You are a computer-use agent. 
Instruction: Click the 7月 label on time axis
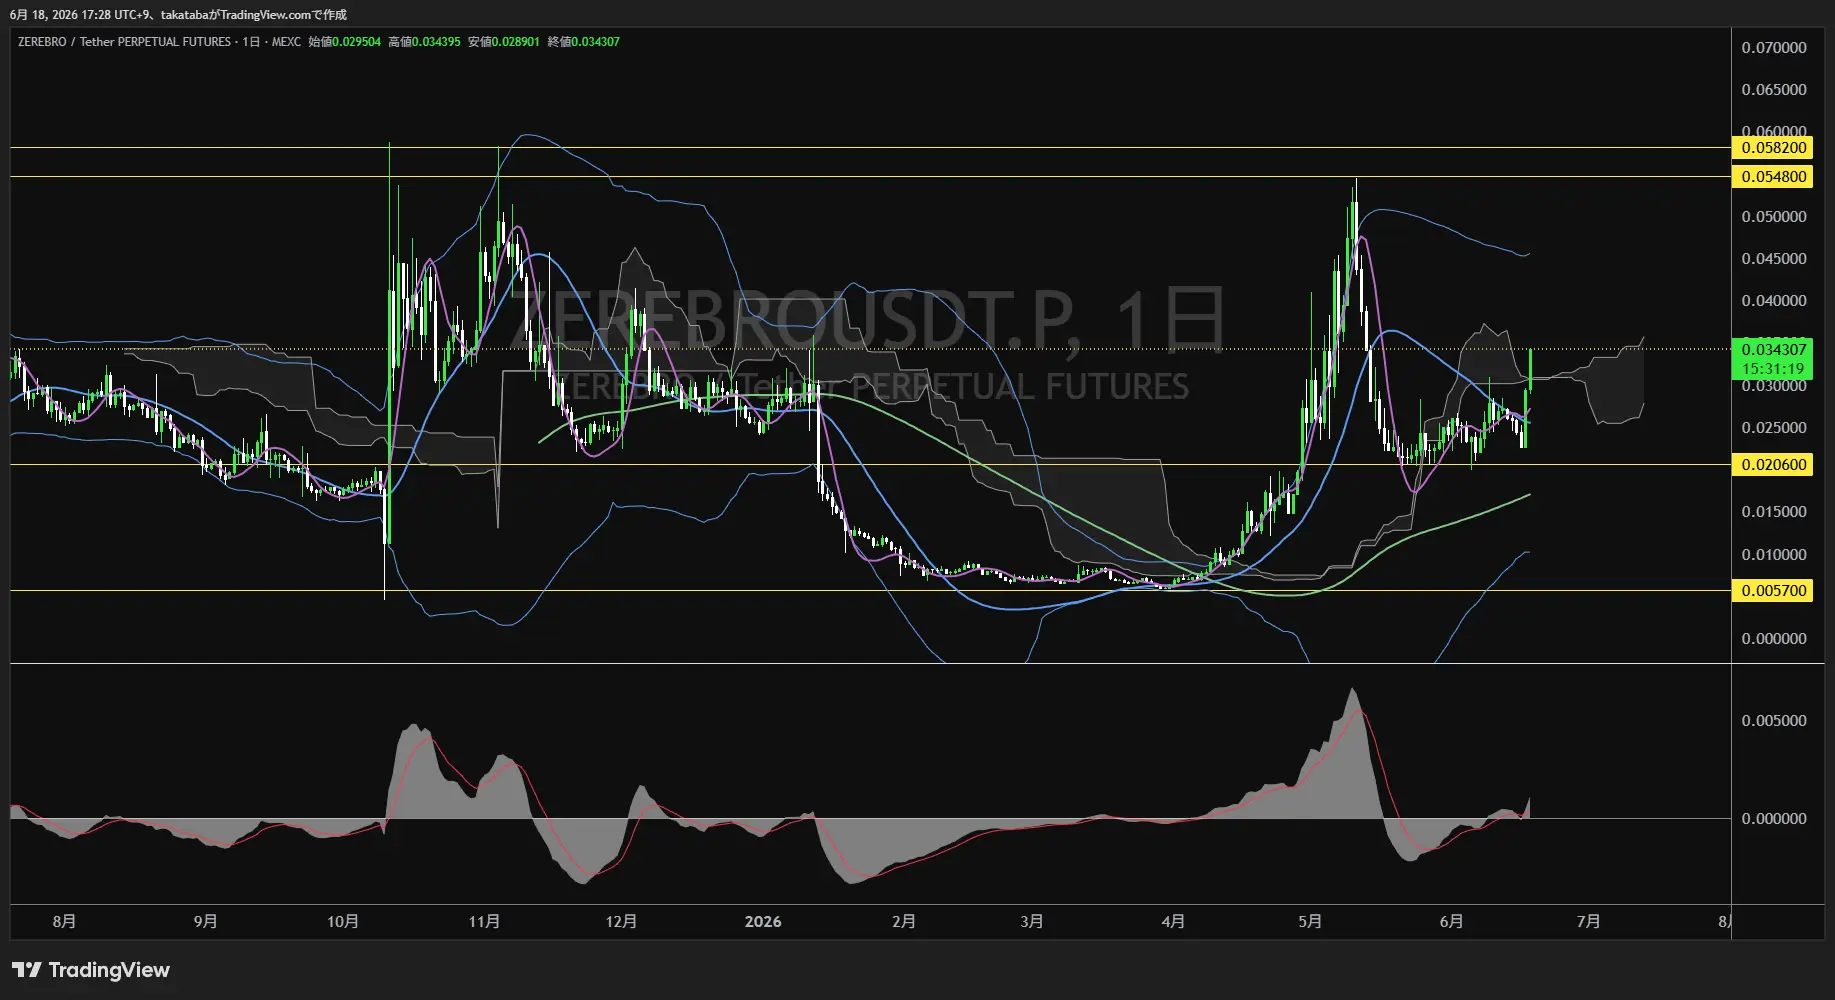[x=1588, y=921]
